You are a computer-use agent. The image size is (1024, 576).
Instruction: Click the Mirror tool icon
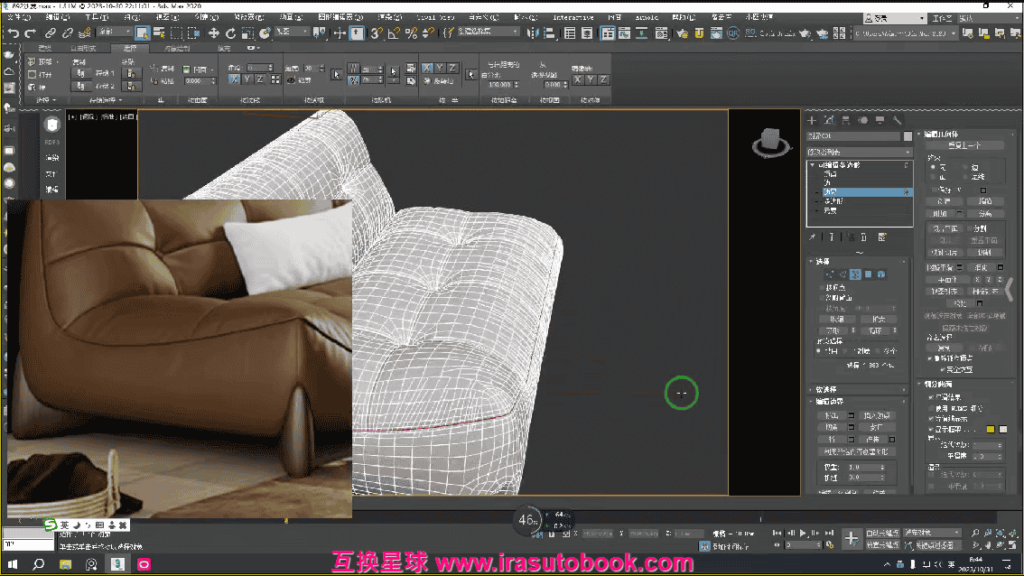point(532,33)
